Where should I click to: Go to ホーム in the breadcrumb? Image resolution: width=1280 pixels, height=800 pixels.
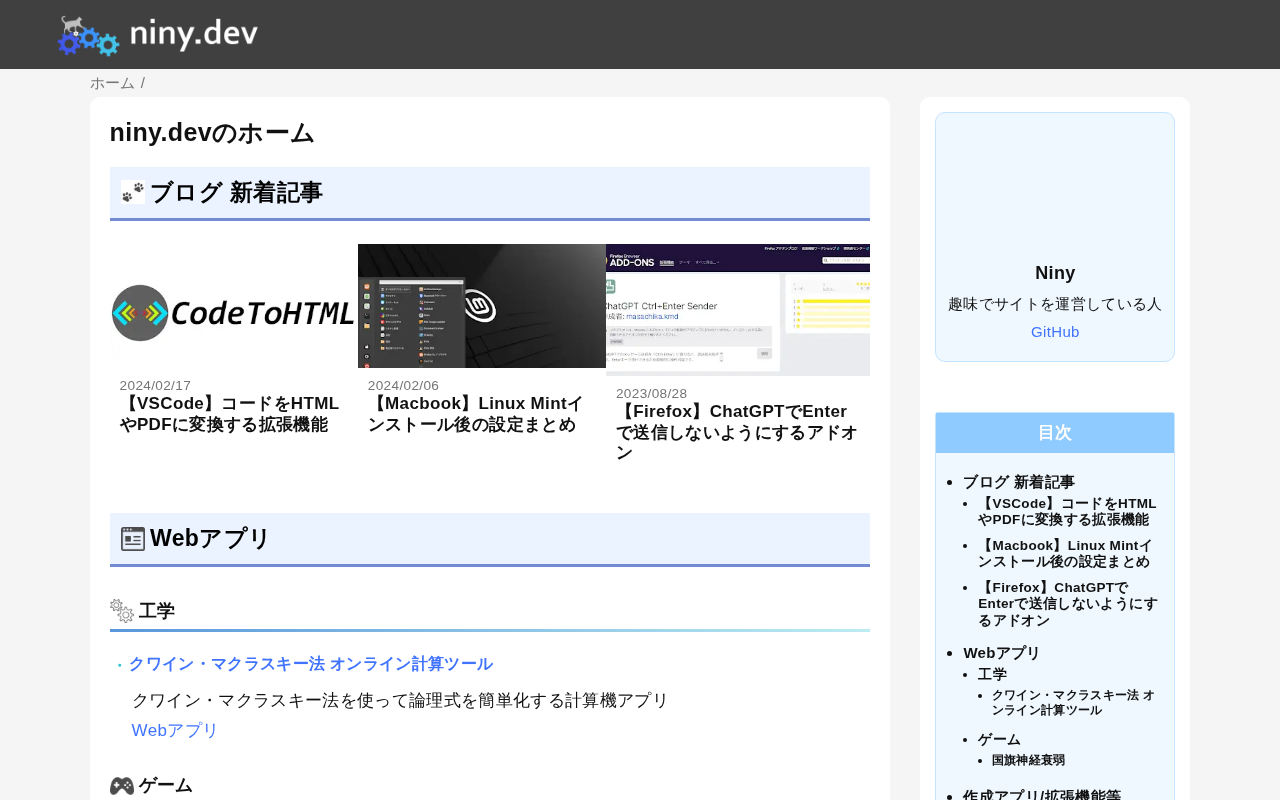(112, 83)
